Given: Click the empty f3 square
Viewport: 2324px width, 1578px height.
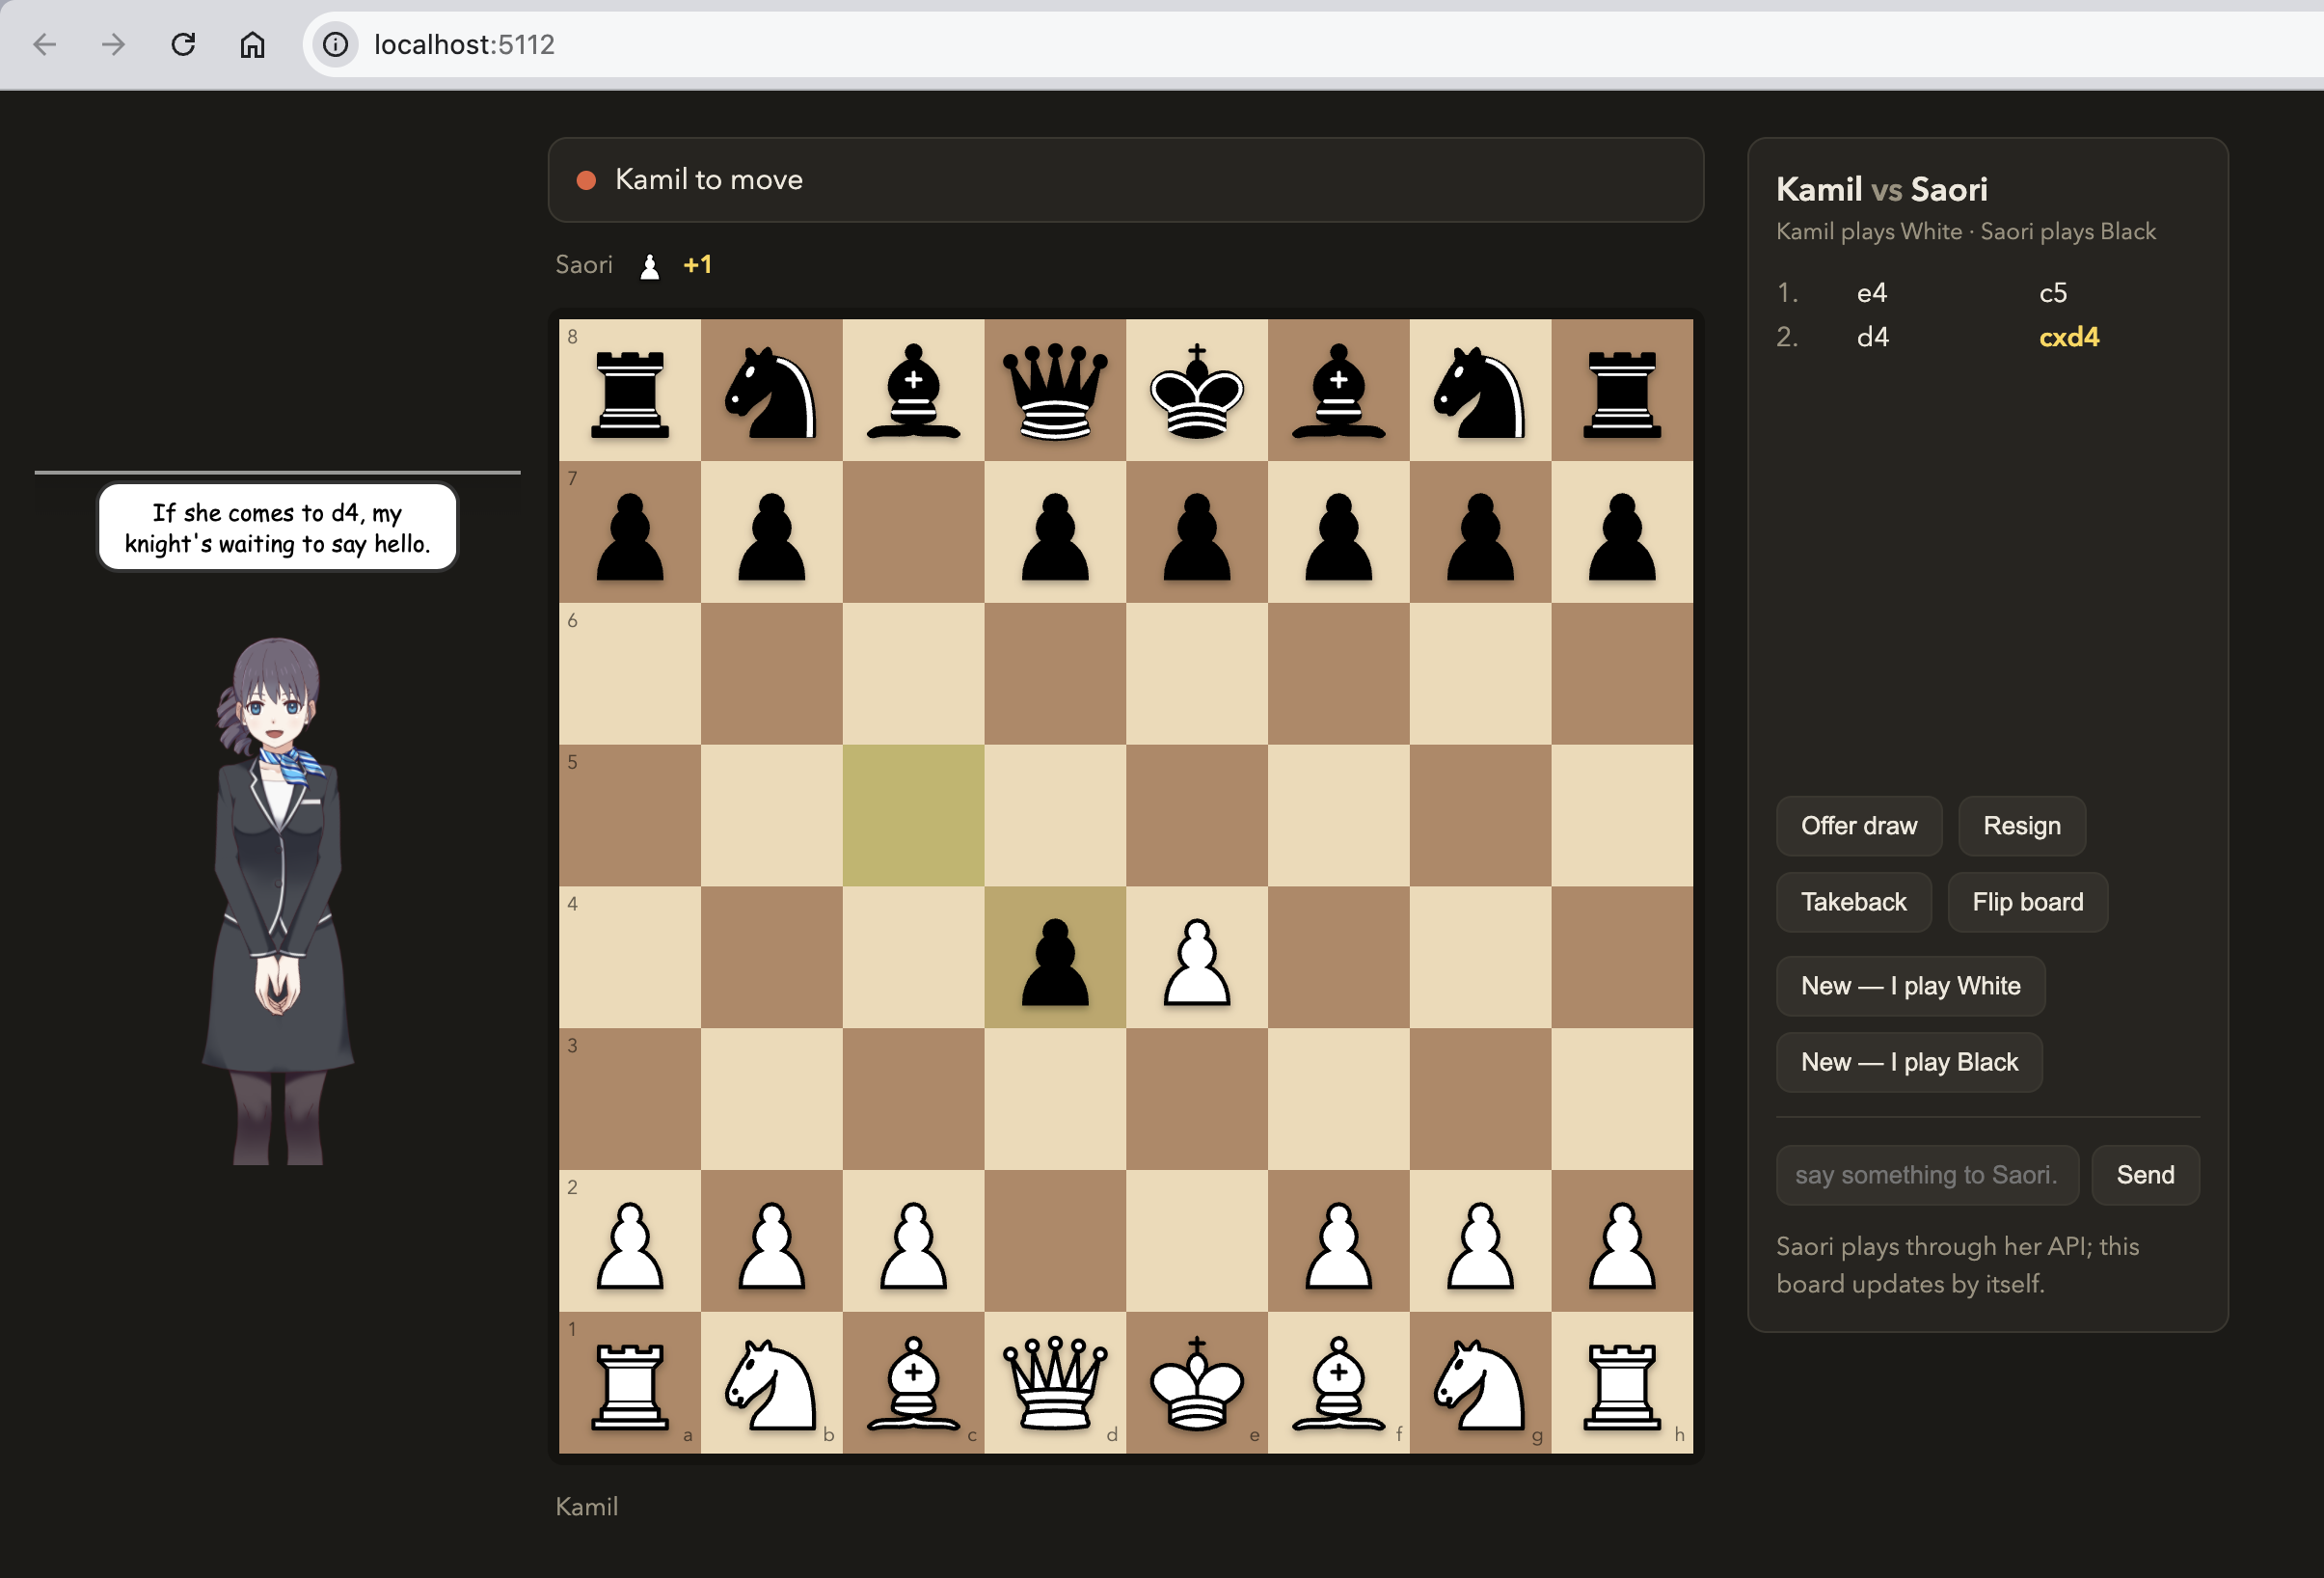Looking at the screenshot, I should point(1339,1099).
